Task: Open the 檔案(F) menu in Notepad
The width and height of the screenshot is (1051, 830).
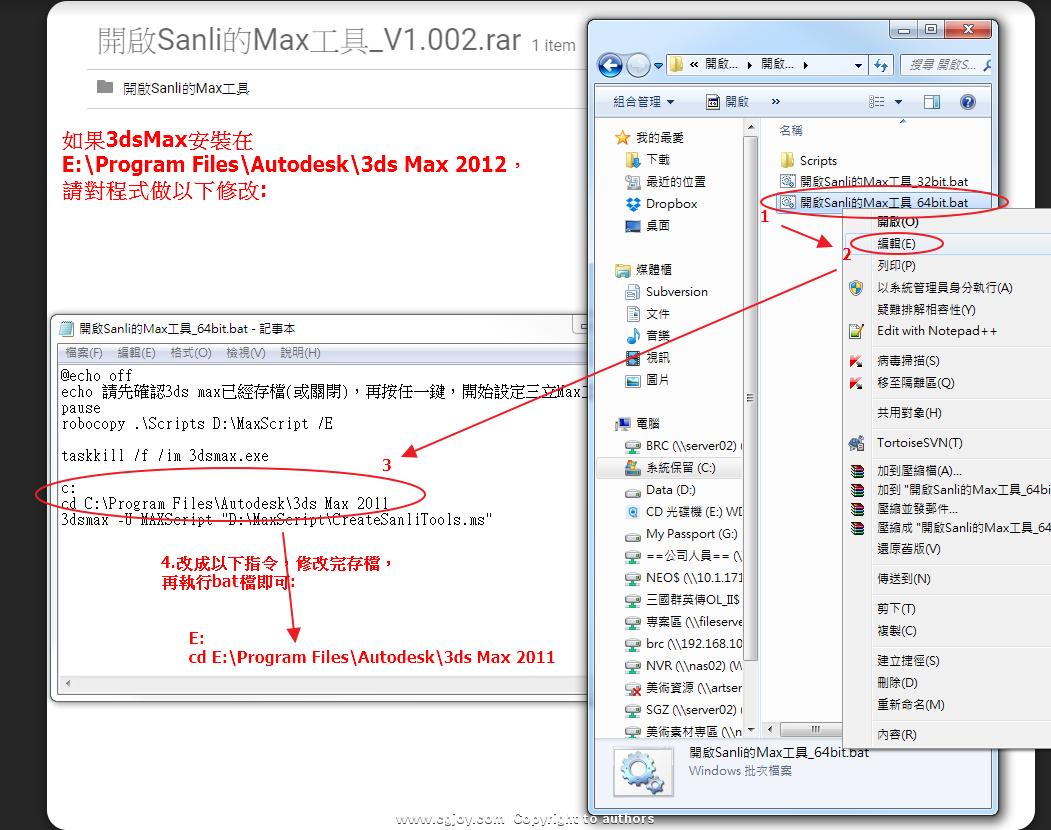Action: point(84,353)
